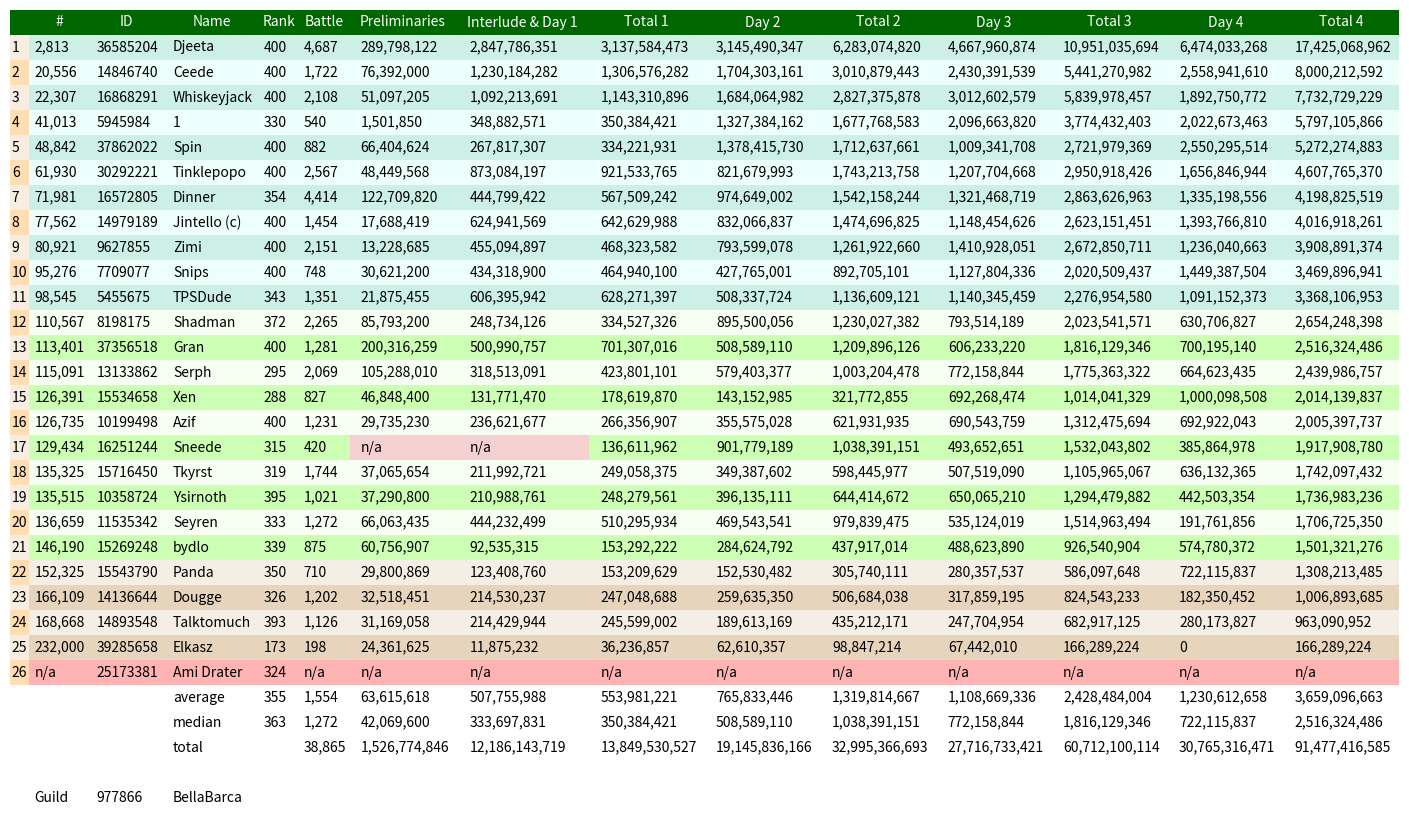Image resolution: width=1409 pixels, height=820 pixels.
Task: Click player name 'Ysirnoth'
Action: click(x=200, y=497)
